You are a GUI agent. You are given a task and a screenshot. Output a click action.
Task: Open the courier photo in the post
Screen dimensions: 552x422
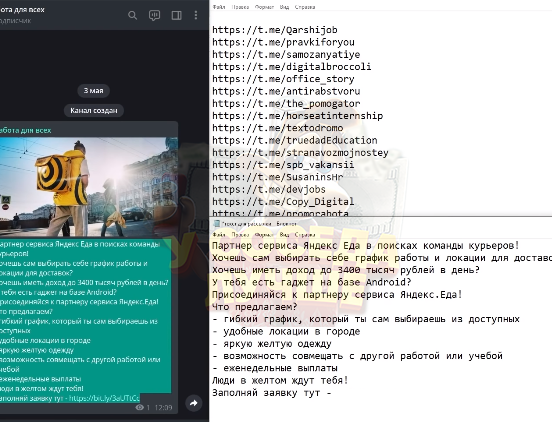click(89, 187)
